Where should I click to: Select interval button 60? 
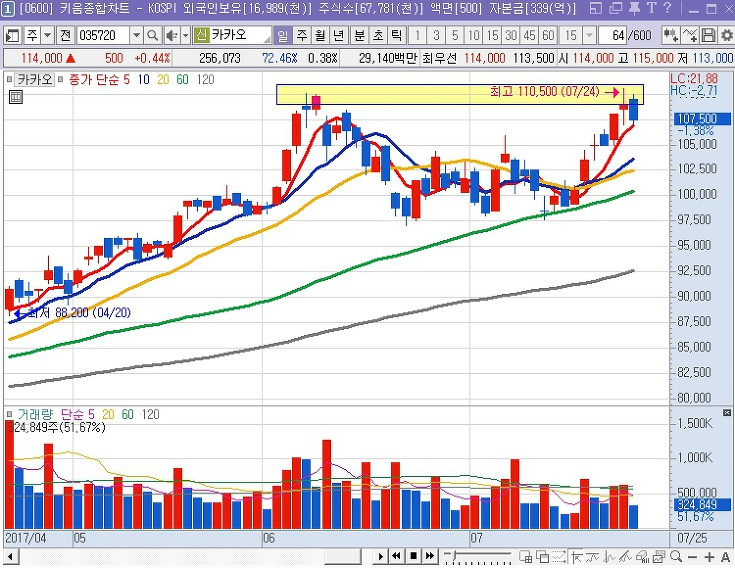548,35
